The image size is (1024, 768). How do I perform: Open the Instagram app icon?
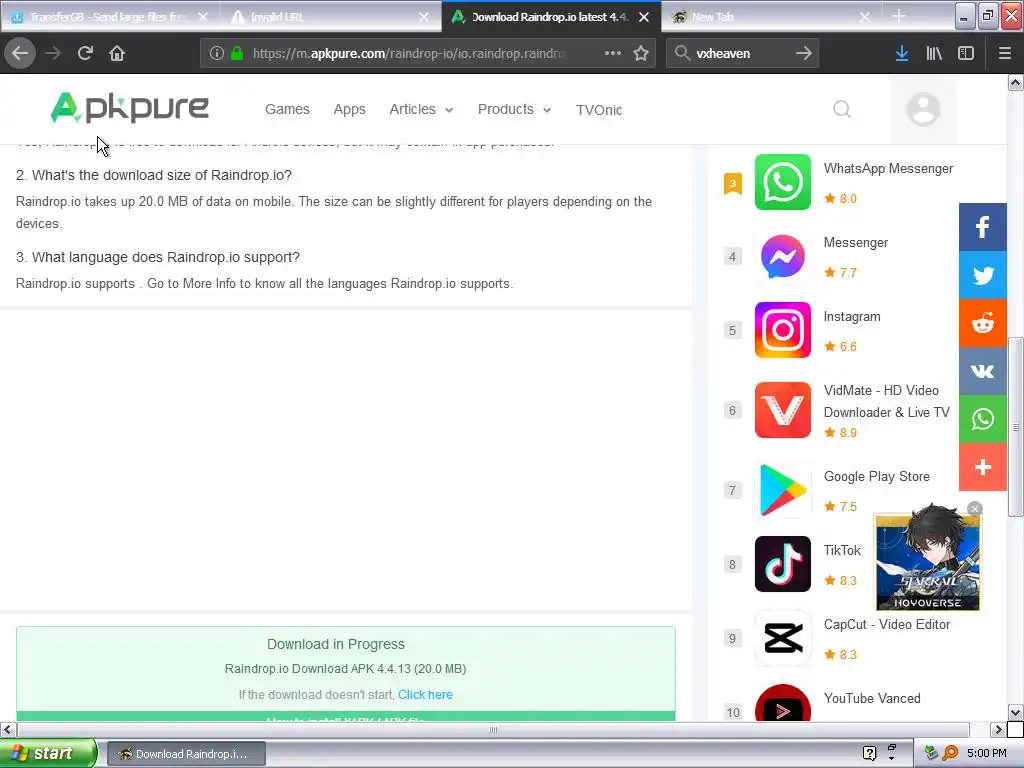(x=782, y=330)
